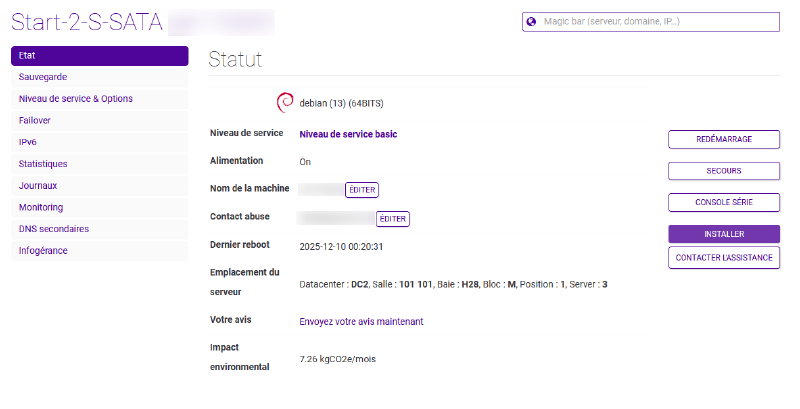Screen dimensions: 800x409
Task: Click CONTACTER L'ASSISTANCE
Action: [x=724, y=258]
